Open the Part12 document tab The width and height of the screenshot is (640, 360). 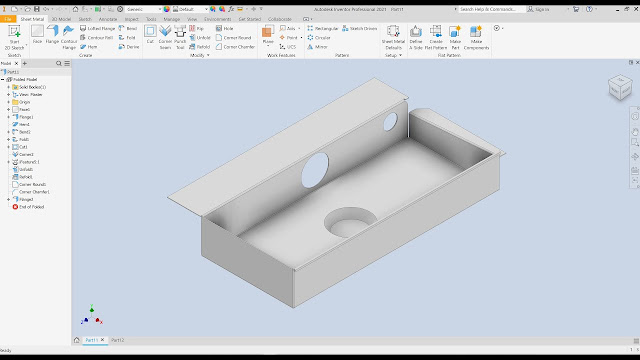[118, 340]
